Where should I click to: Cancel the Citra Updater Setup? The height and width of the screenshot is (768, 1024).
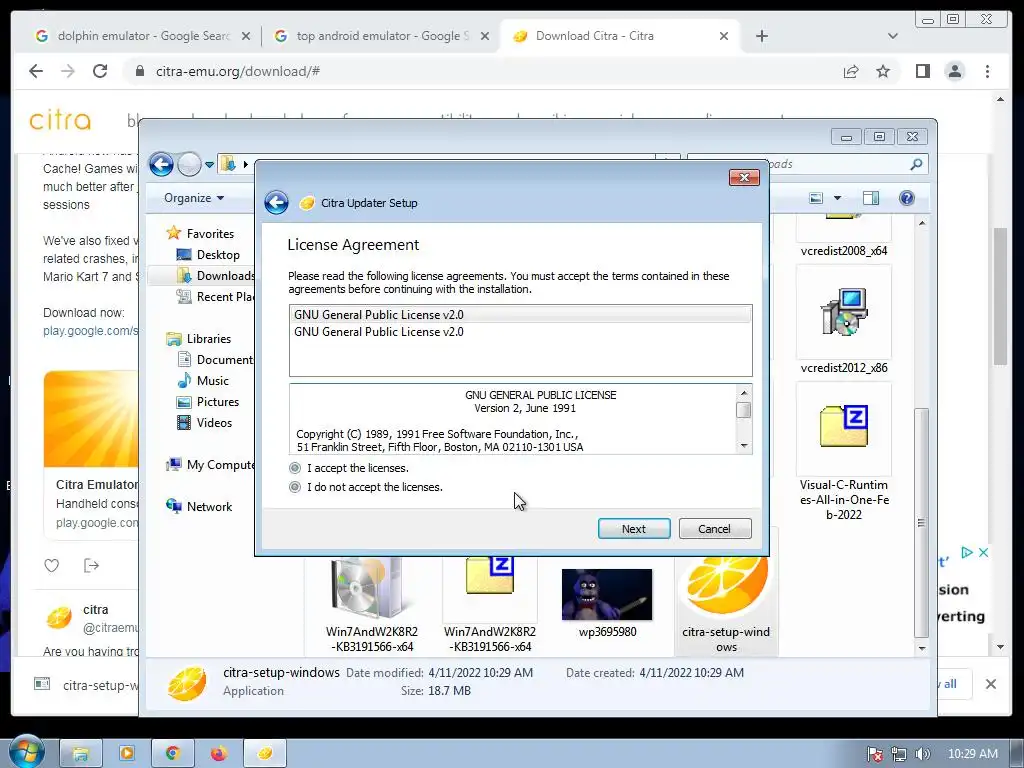pos(714,528)
